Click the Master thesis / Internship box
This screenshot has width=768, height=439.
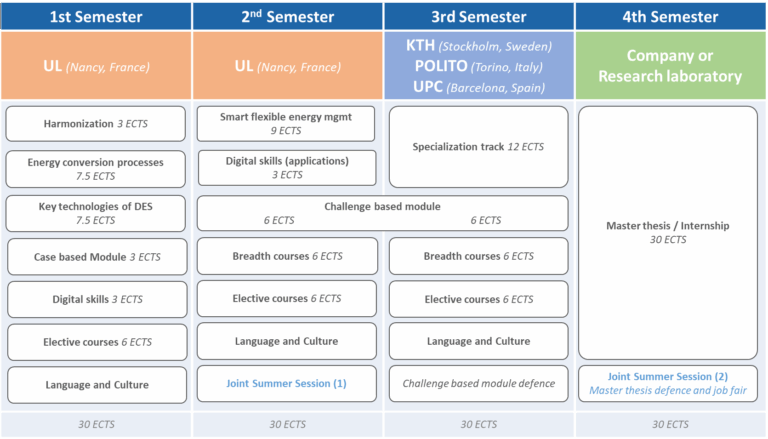coord(667,232)
